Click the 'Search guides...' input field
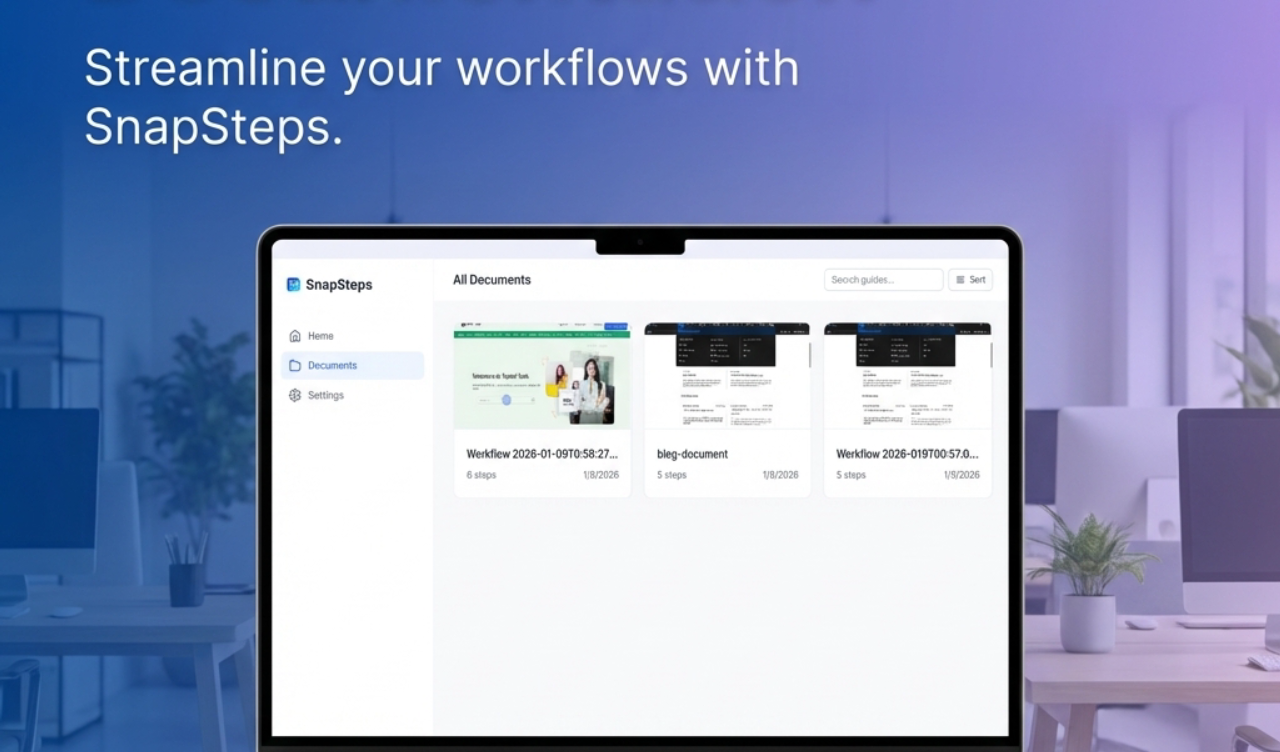The image size is (1280, 752). pyautogui.click(x=883, y=279)
